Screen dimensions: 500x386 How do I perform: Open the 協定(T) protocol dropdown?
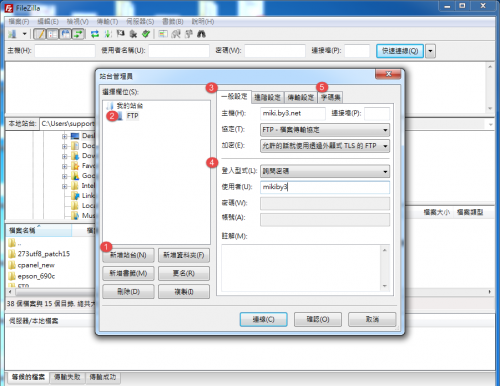pos(325,130)
